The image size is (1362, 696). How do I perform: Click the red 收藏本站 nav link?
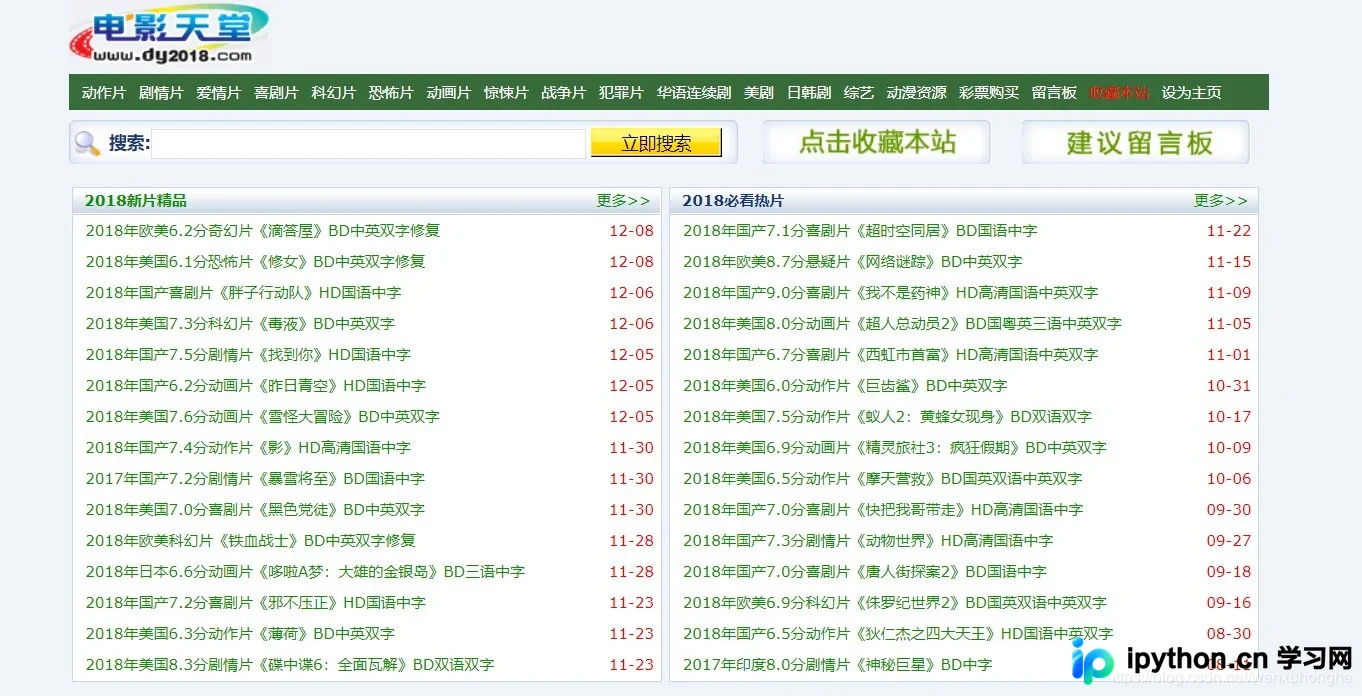pos(1119,93)
